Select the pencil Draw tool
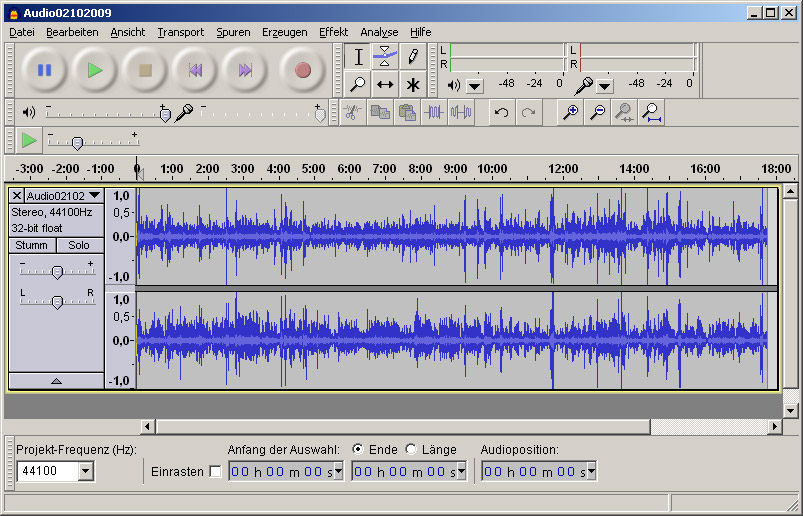The width and height of the screenshot is (803, 516). coord(412,56)
